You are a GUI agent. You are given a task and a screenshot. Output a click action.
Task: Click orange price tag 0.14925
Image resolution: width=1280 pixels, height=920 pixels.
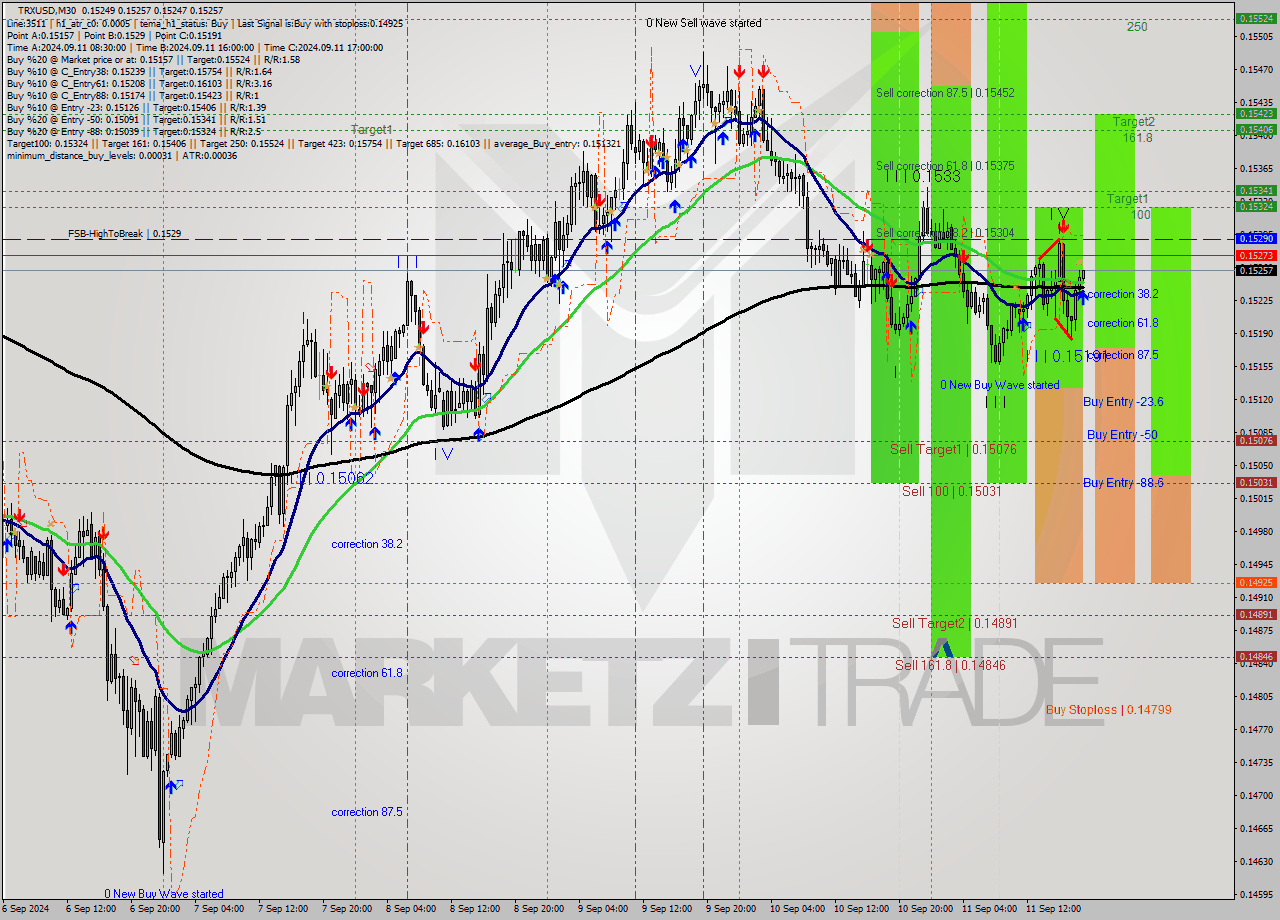coord(1256,582)
